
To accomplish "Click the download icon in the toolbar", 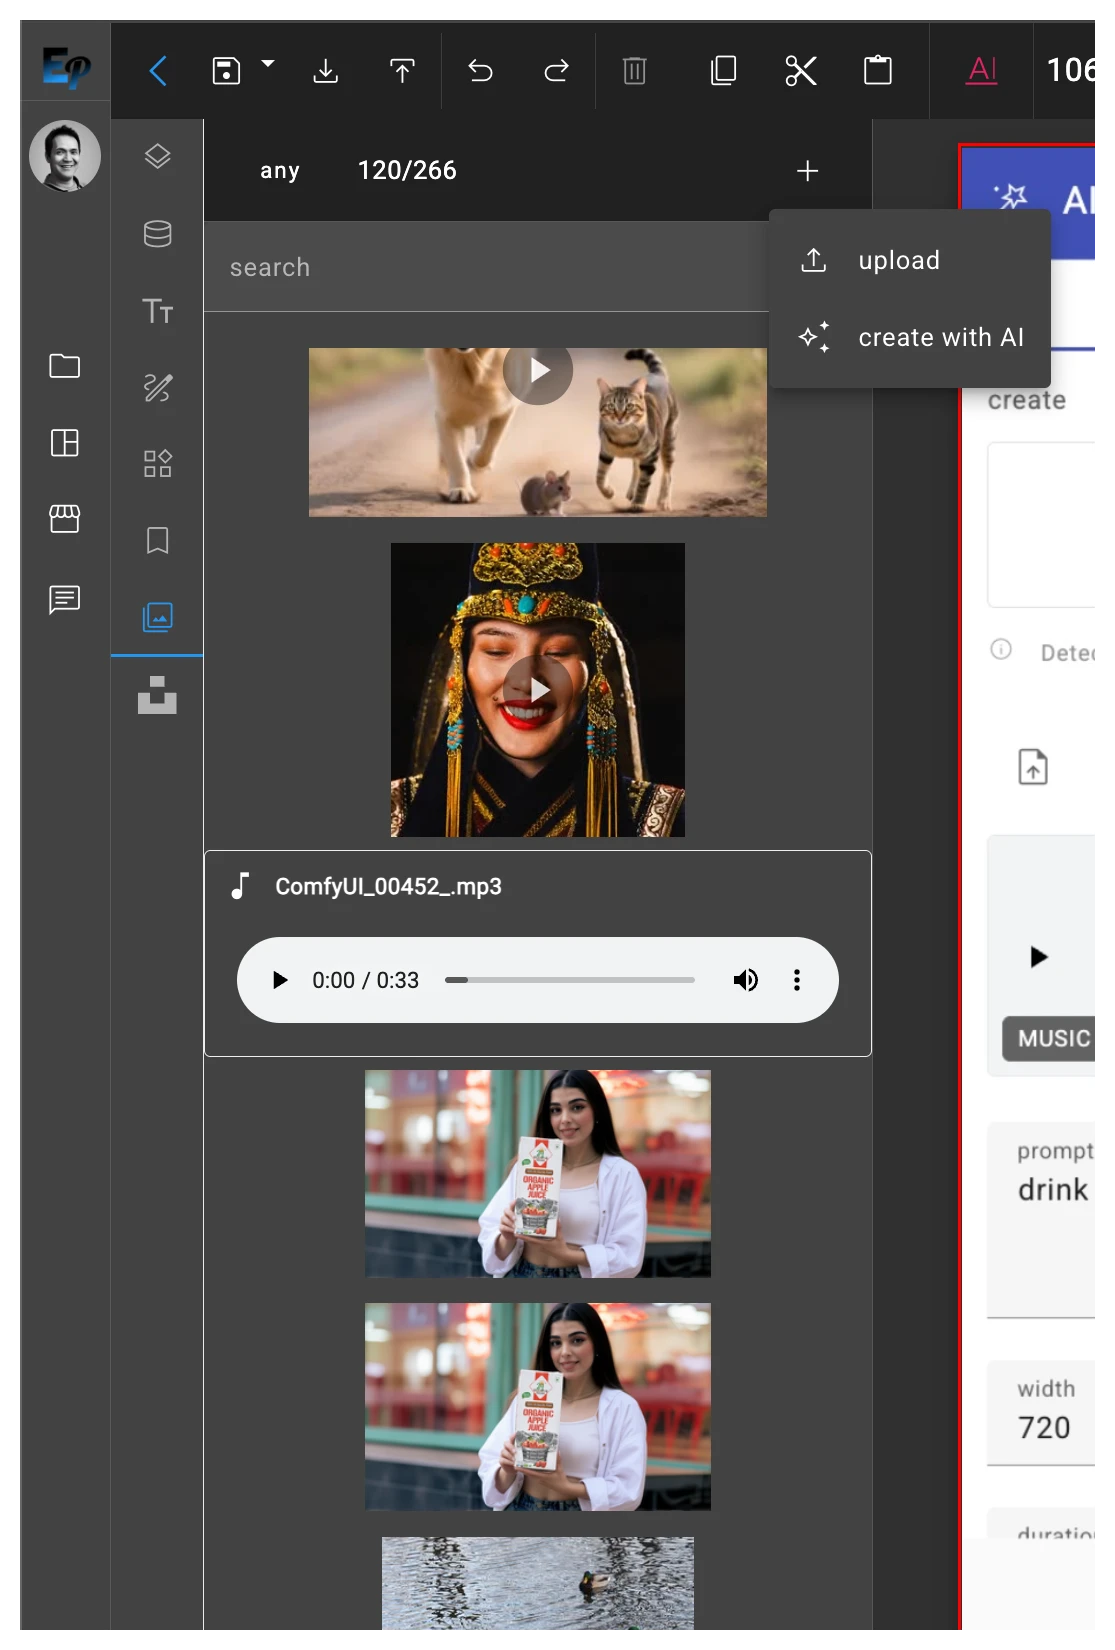I will [325, 71].
